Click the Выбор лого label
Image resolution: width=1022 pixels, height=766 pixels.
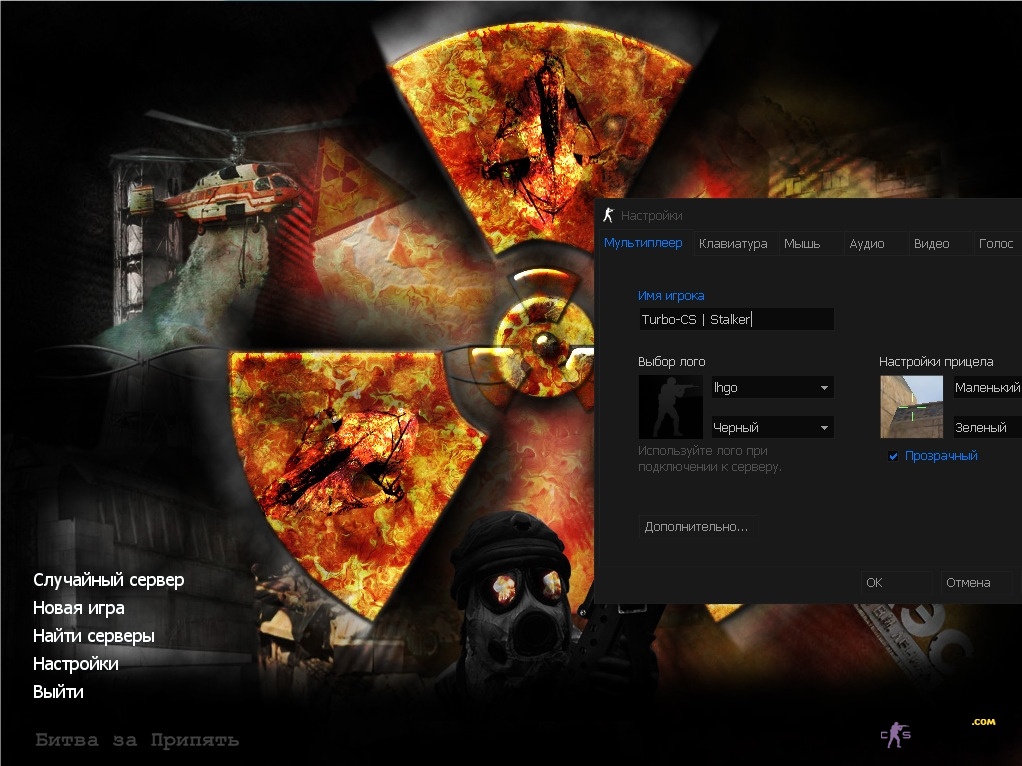point(672,362)
